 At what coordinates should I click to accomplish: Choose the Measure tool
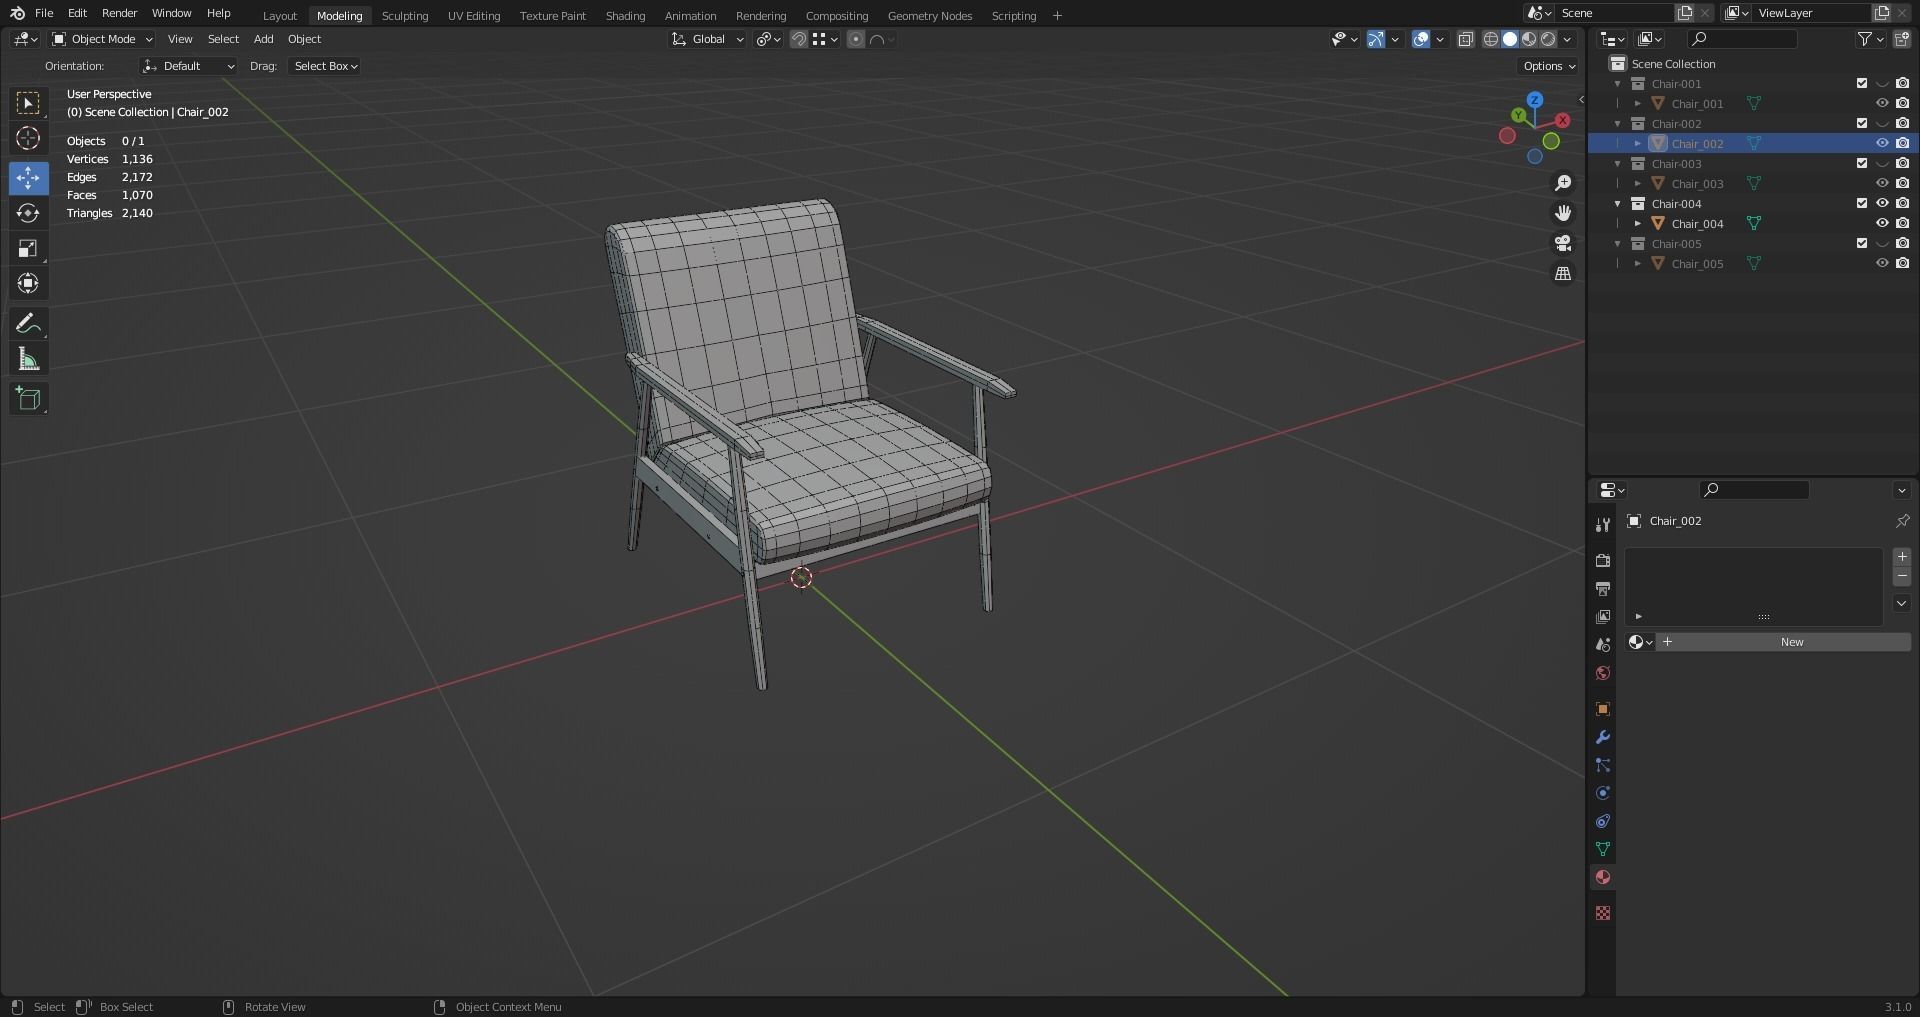(28, 359)
